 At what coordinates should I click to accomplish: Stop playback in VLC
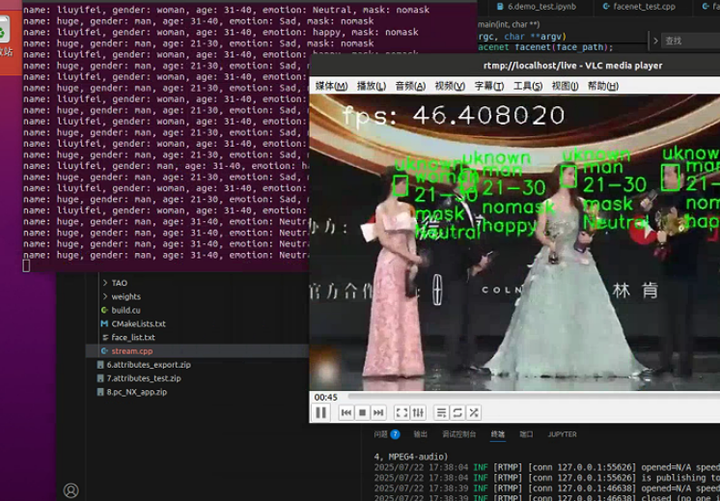362,412
